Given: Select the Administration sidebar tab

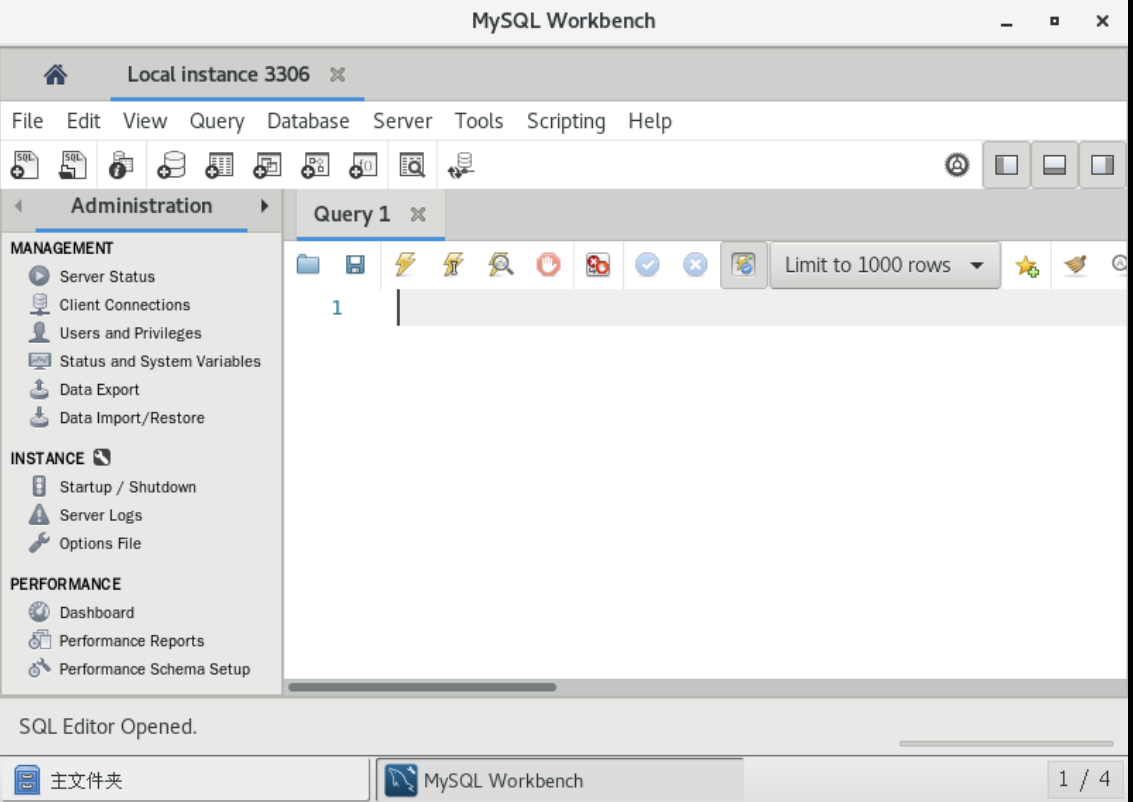Looking at the screenshot, I should click(x=142, y=206).
